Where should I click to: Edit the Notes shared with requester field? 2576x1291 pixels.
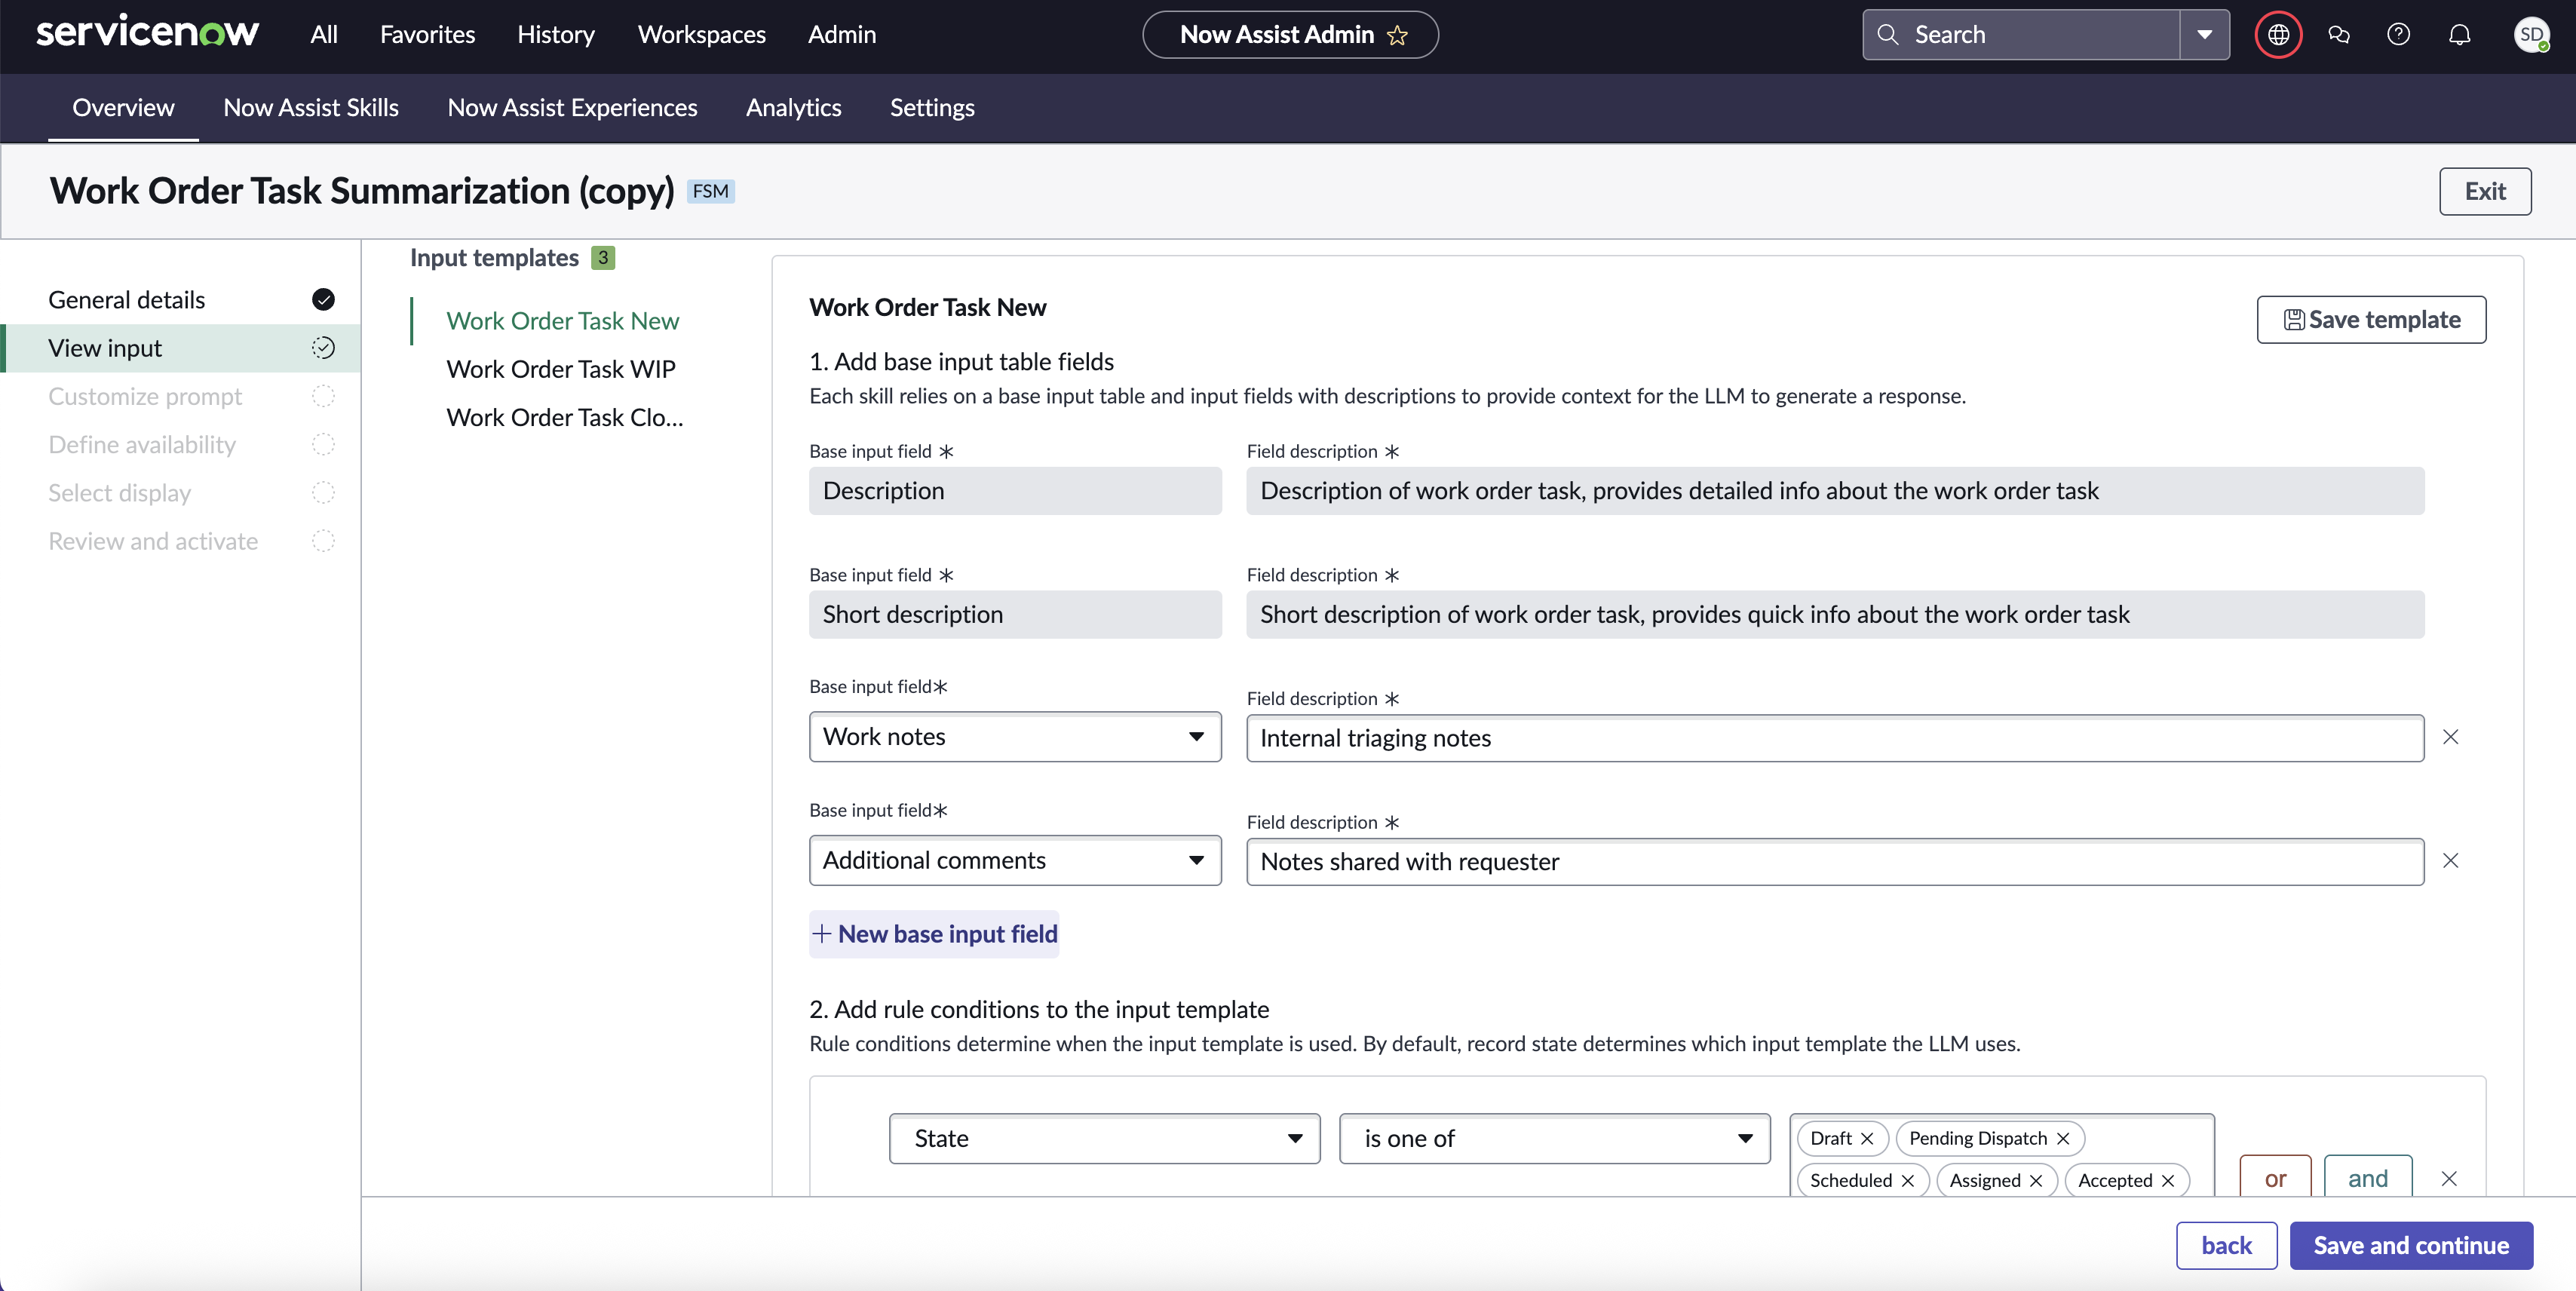(x=1834, y=861)
